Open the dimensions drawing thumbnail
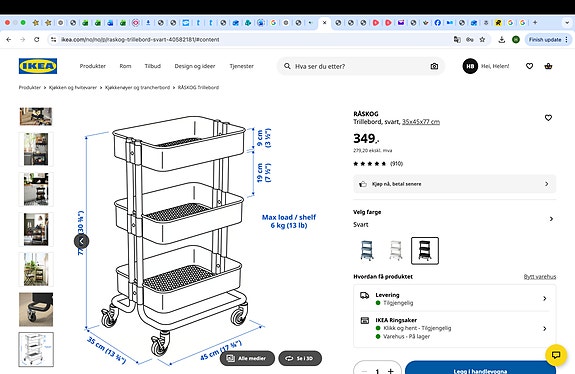The image size is (575, 374). [x=36, y=349]
